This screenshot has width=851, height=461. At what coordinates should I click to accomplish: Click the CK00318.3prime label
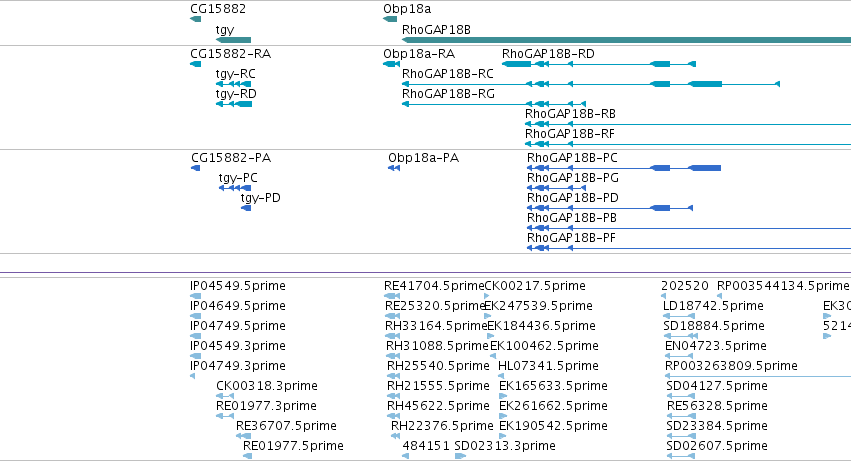click(266, 387)
